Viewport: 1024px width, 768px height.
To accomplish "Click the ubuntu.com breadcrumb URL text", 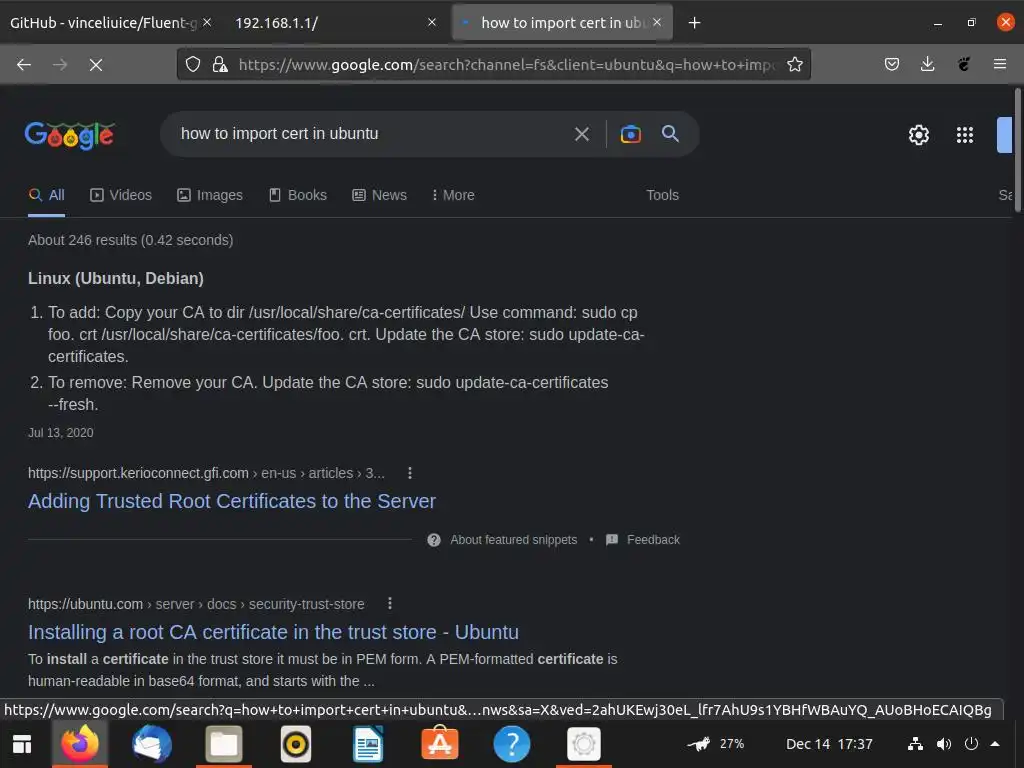I will 196,604.
